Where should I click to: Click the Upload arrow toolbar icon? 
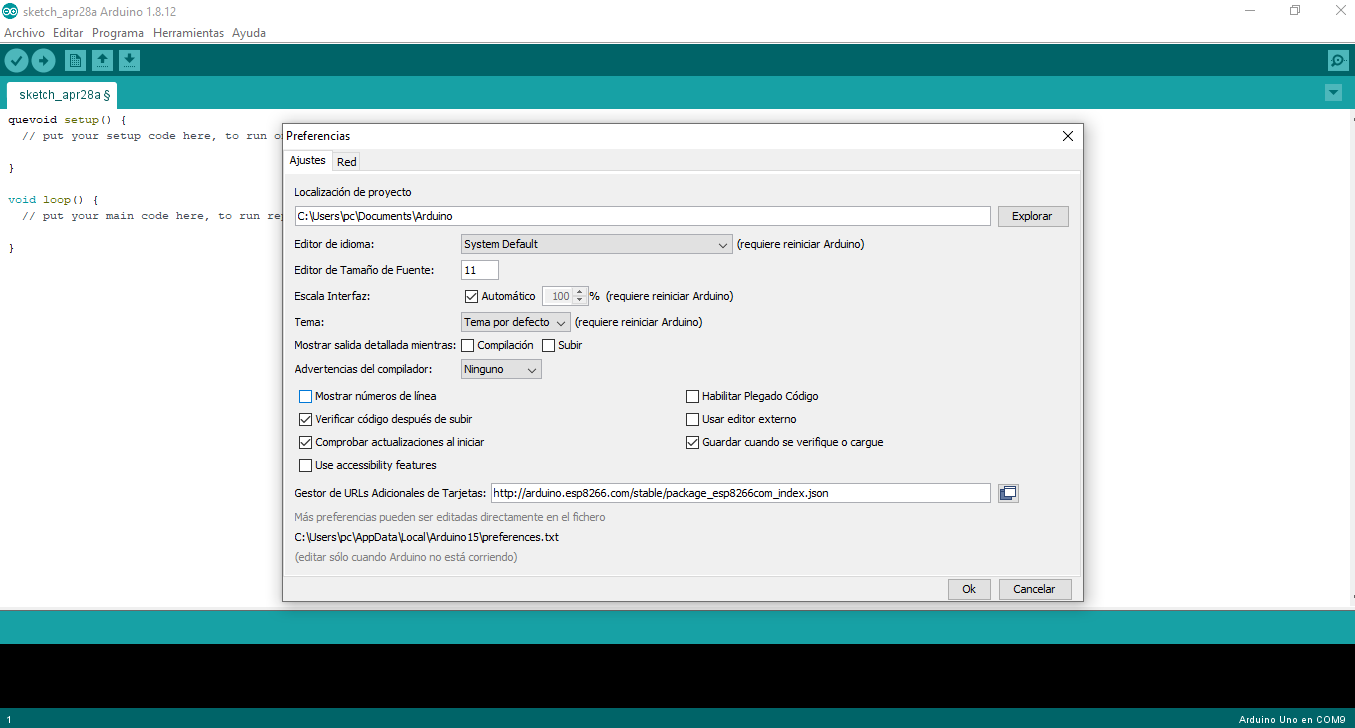(x=43, y=61)
